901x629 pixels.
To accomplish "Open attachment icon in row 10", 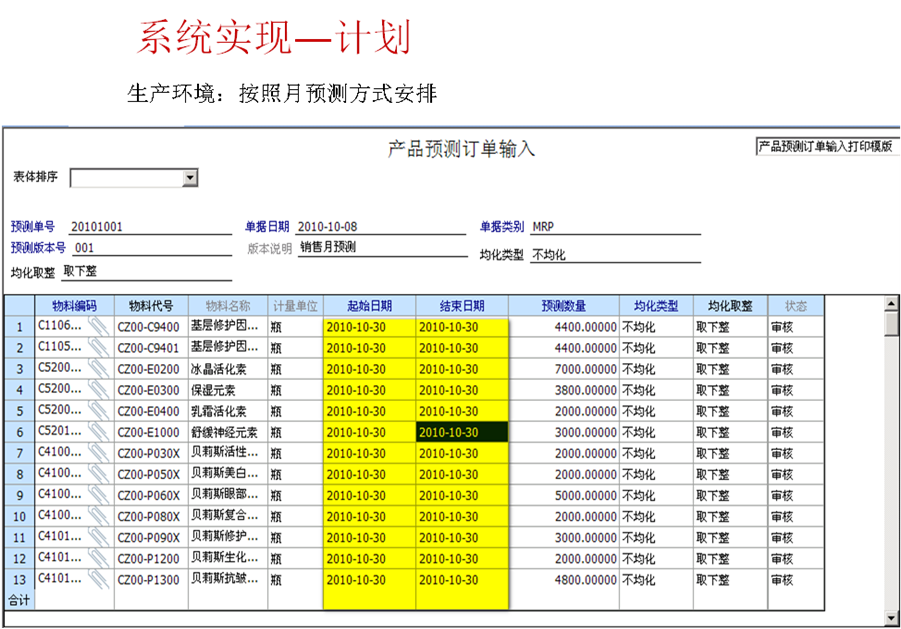I will click(97, 516).
